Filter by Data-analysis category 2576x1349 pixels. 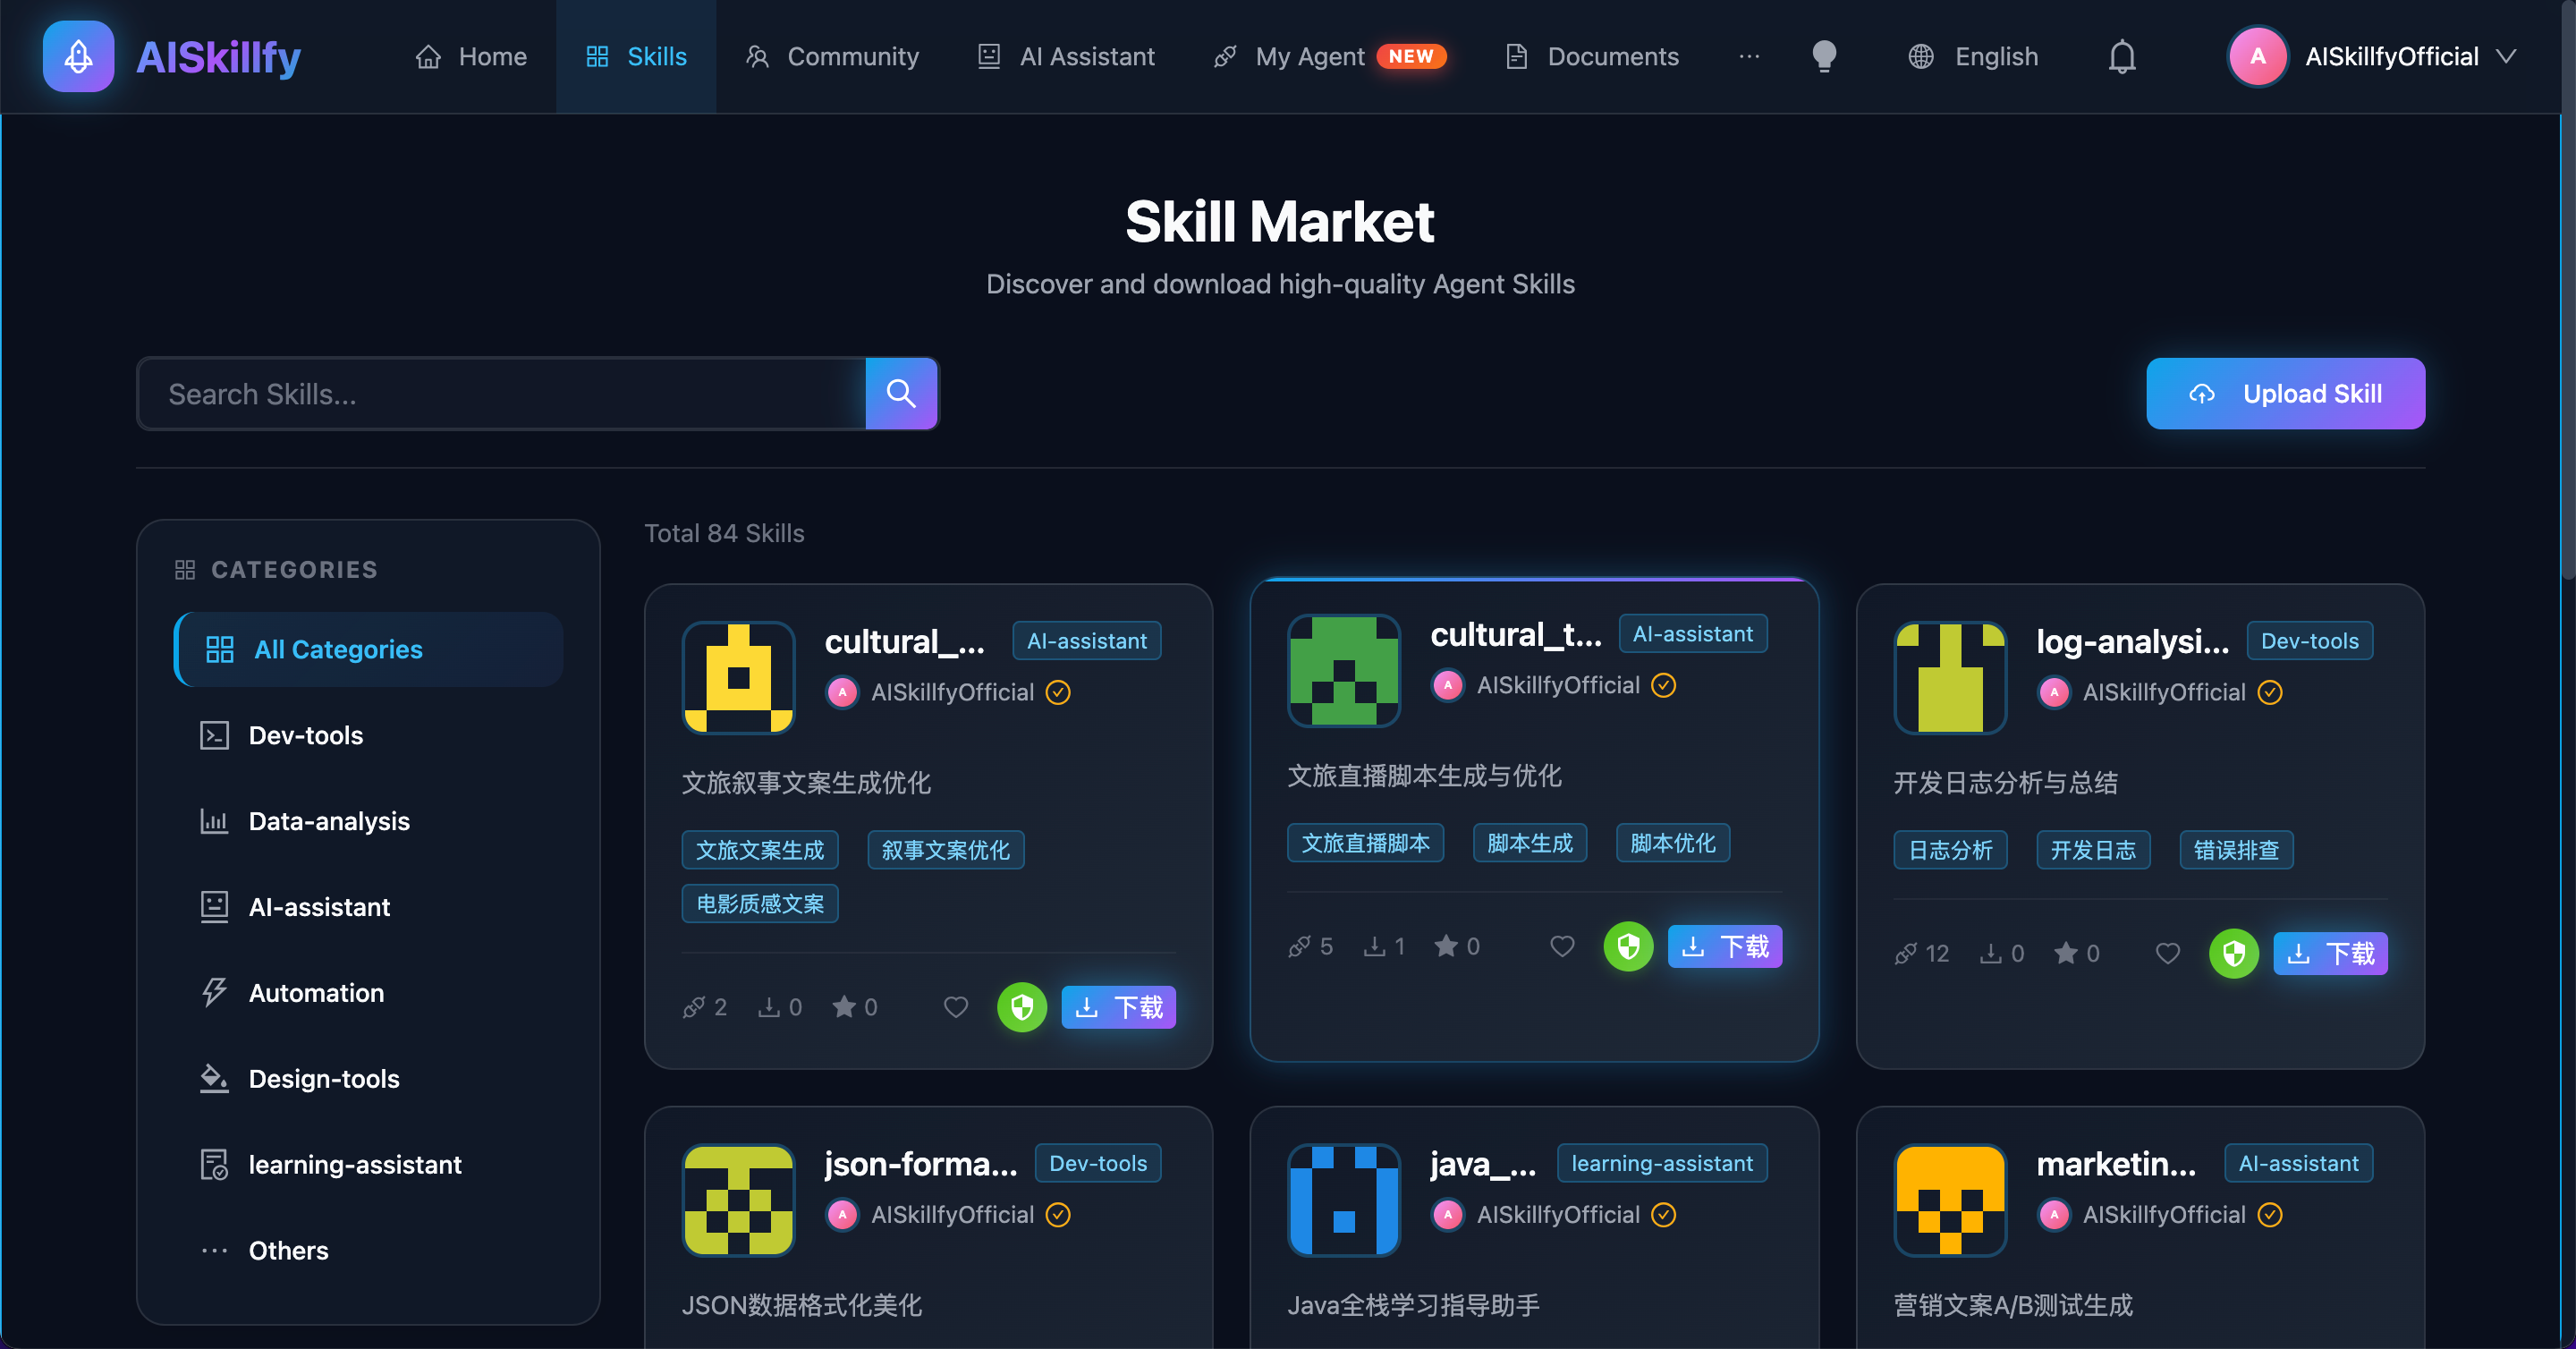pyautogui.click(x=369, y=821)
